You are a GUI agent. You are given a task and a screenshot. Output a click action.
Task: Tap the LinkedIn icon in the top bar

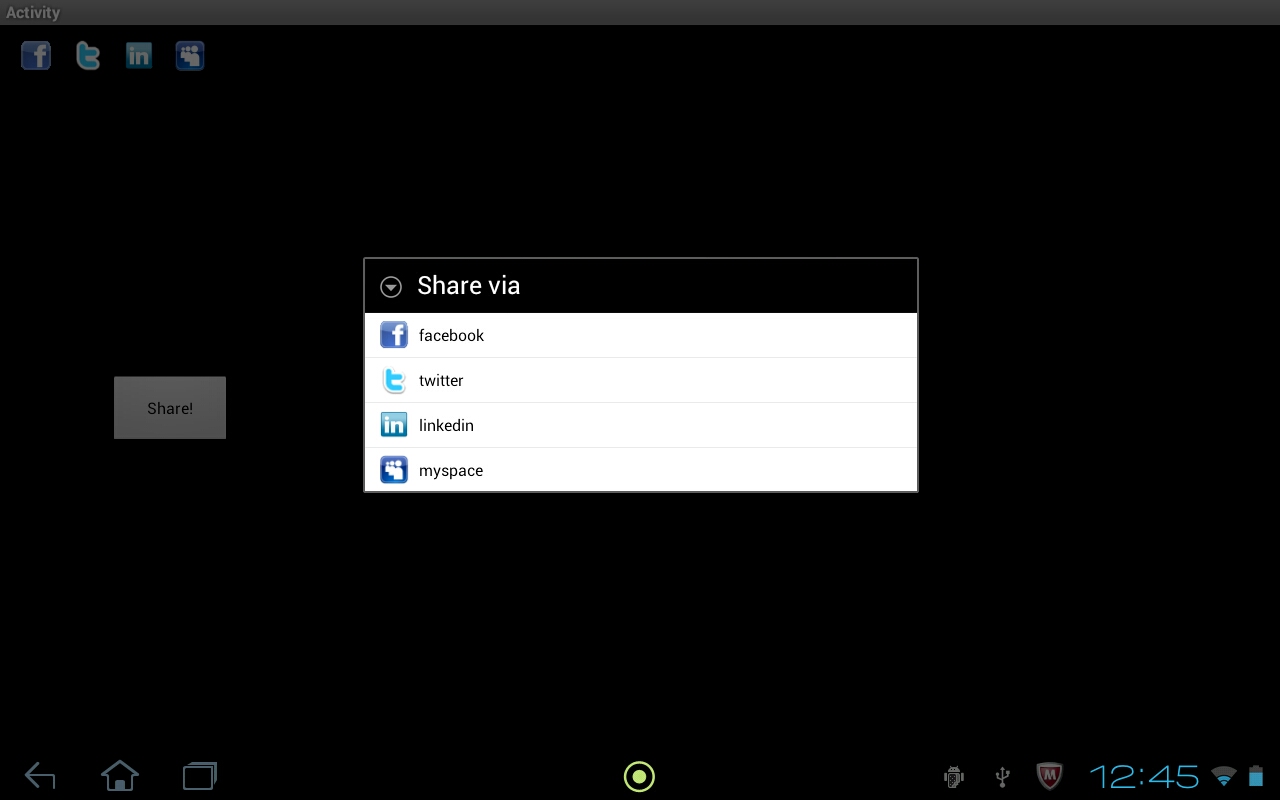coord(139,55)
